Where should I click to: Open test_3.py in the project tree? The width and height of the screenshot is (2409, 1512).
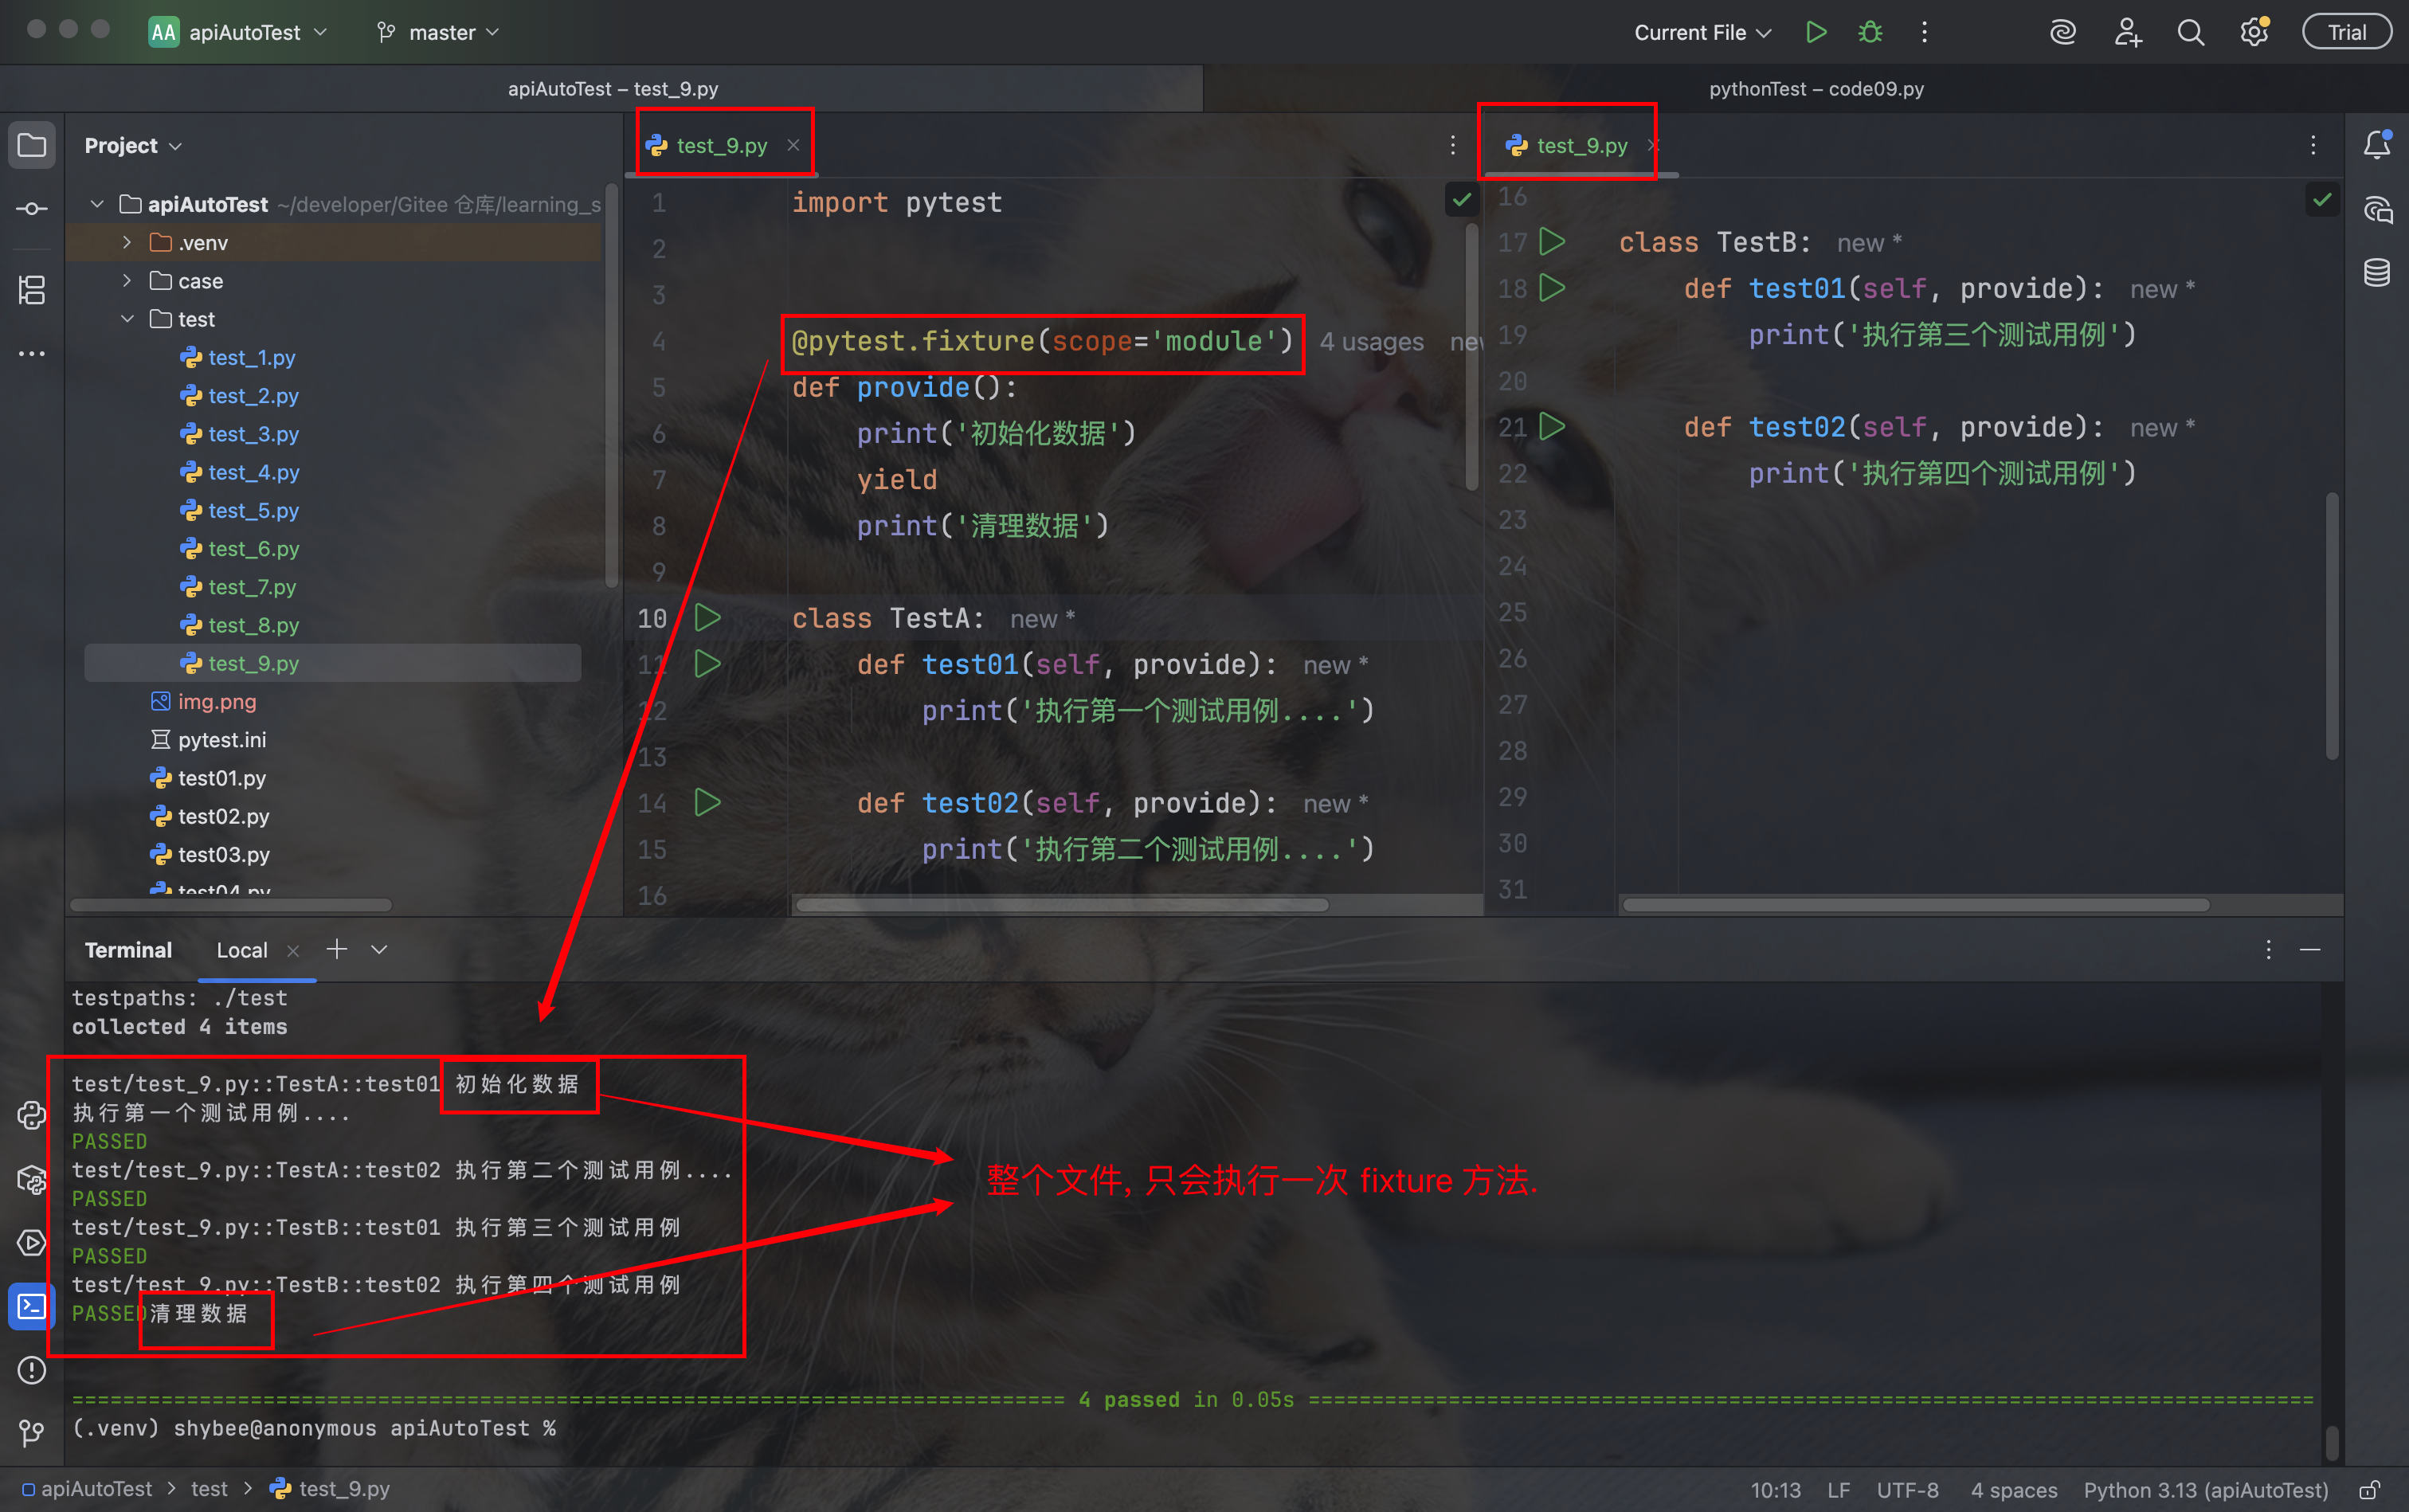(253, 434)
